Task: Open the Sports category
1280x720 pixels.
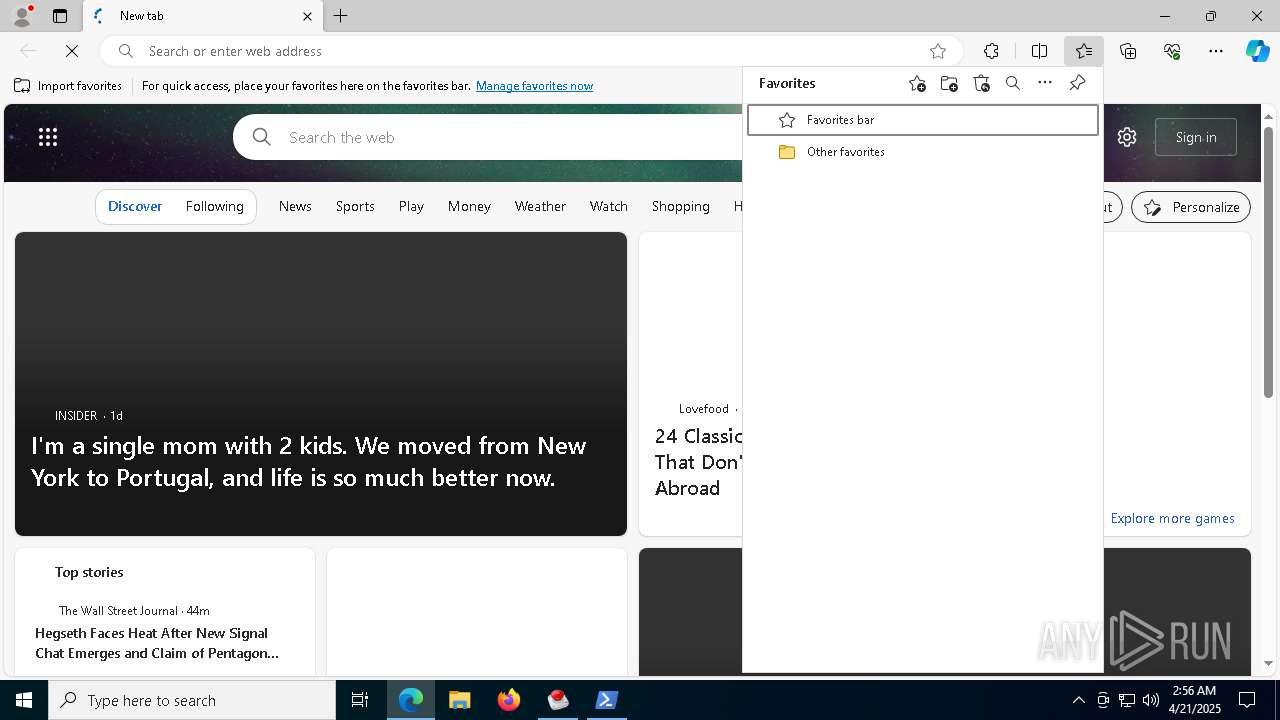Action: (x=355, y=206)
